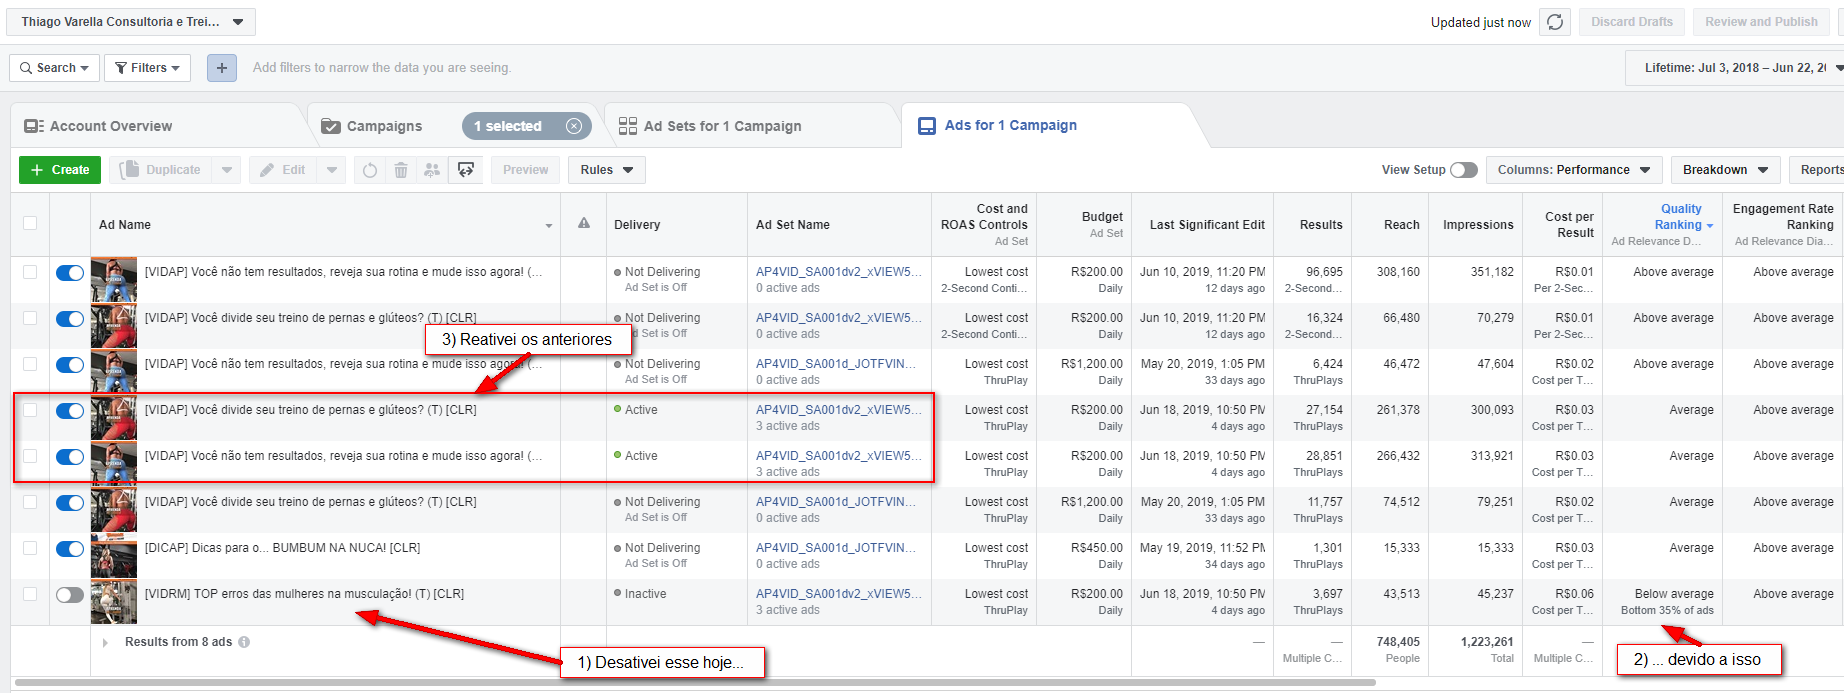
Task: Toggle the View Setup switch
Action: [x=1463, y=170]
